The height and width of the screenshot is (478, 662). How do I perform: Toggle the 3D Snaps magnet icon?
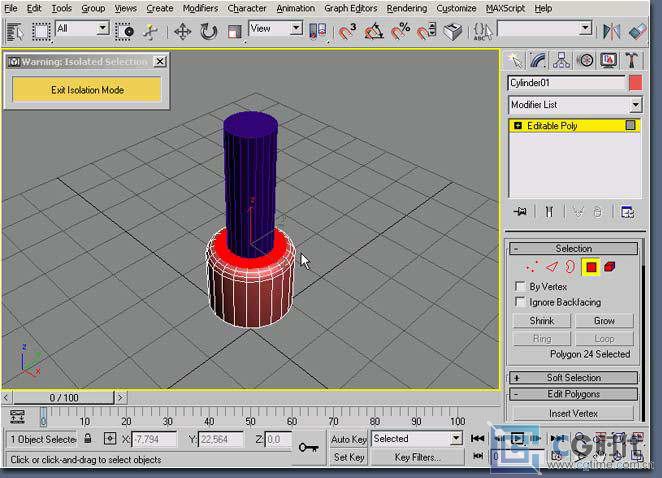347,31
